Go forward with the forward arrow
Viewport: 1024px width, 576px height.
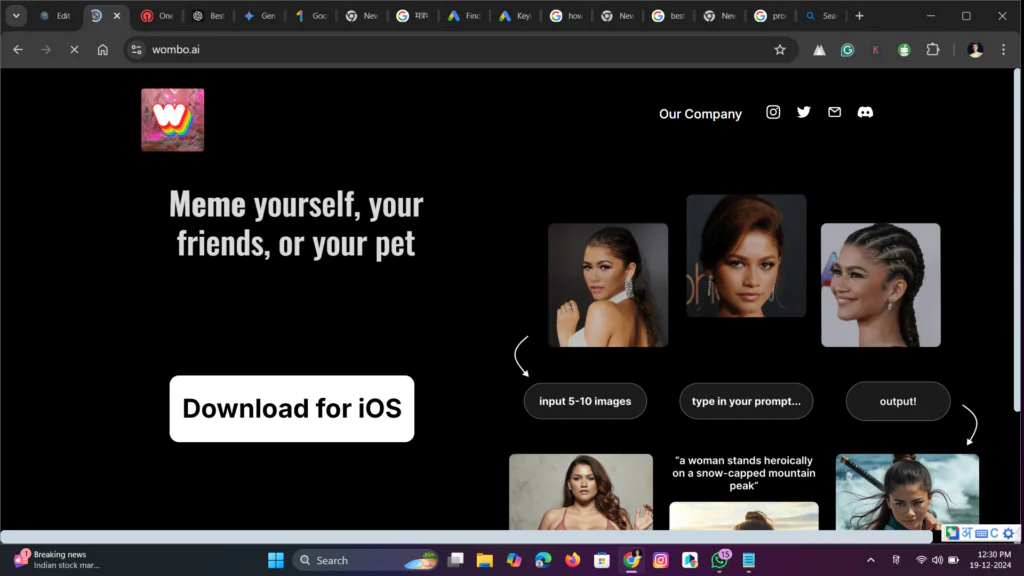pos(46,50)
